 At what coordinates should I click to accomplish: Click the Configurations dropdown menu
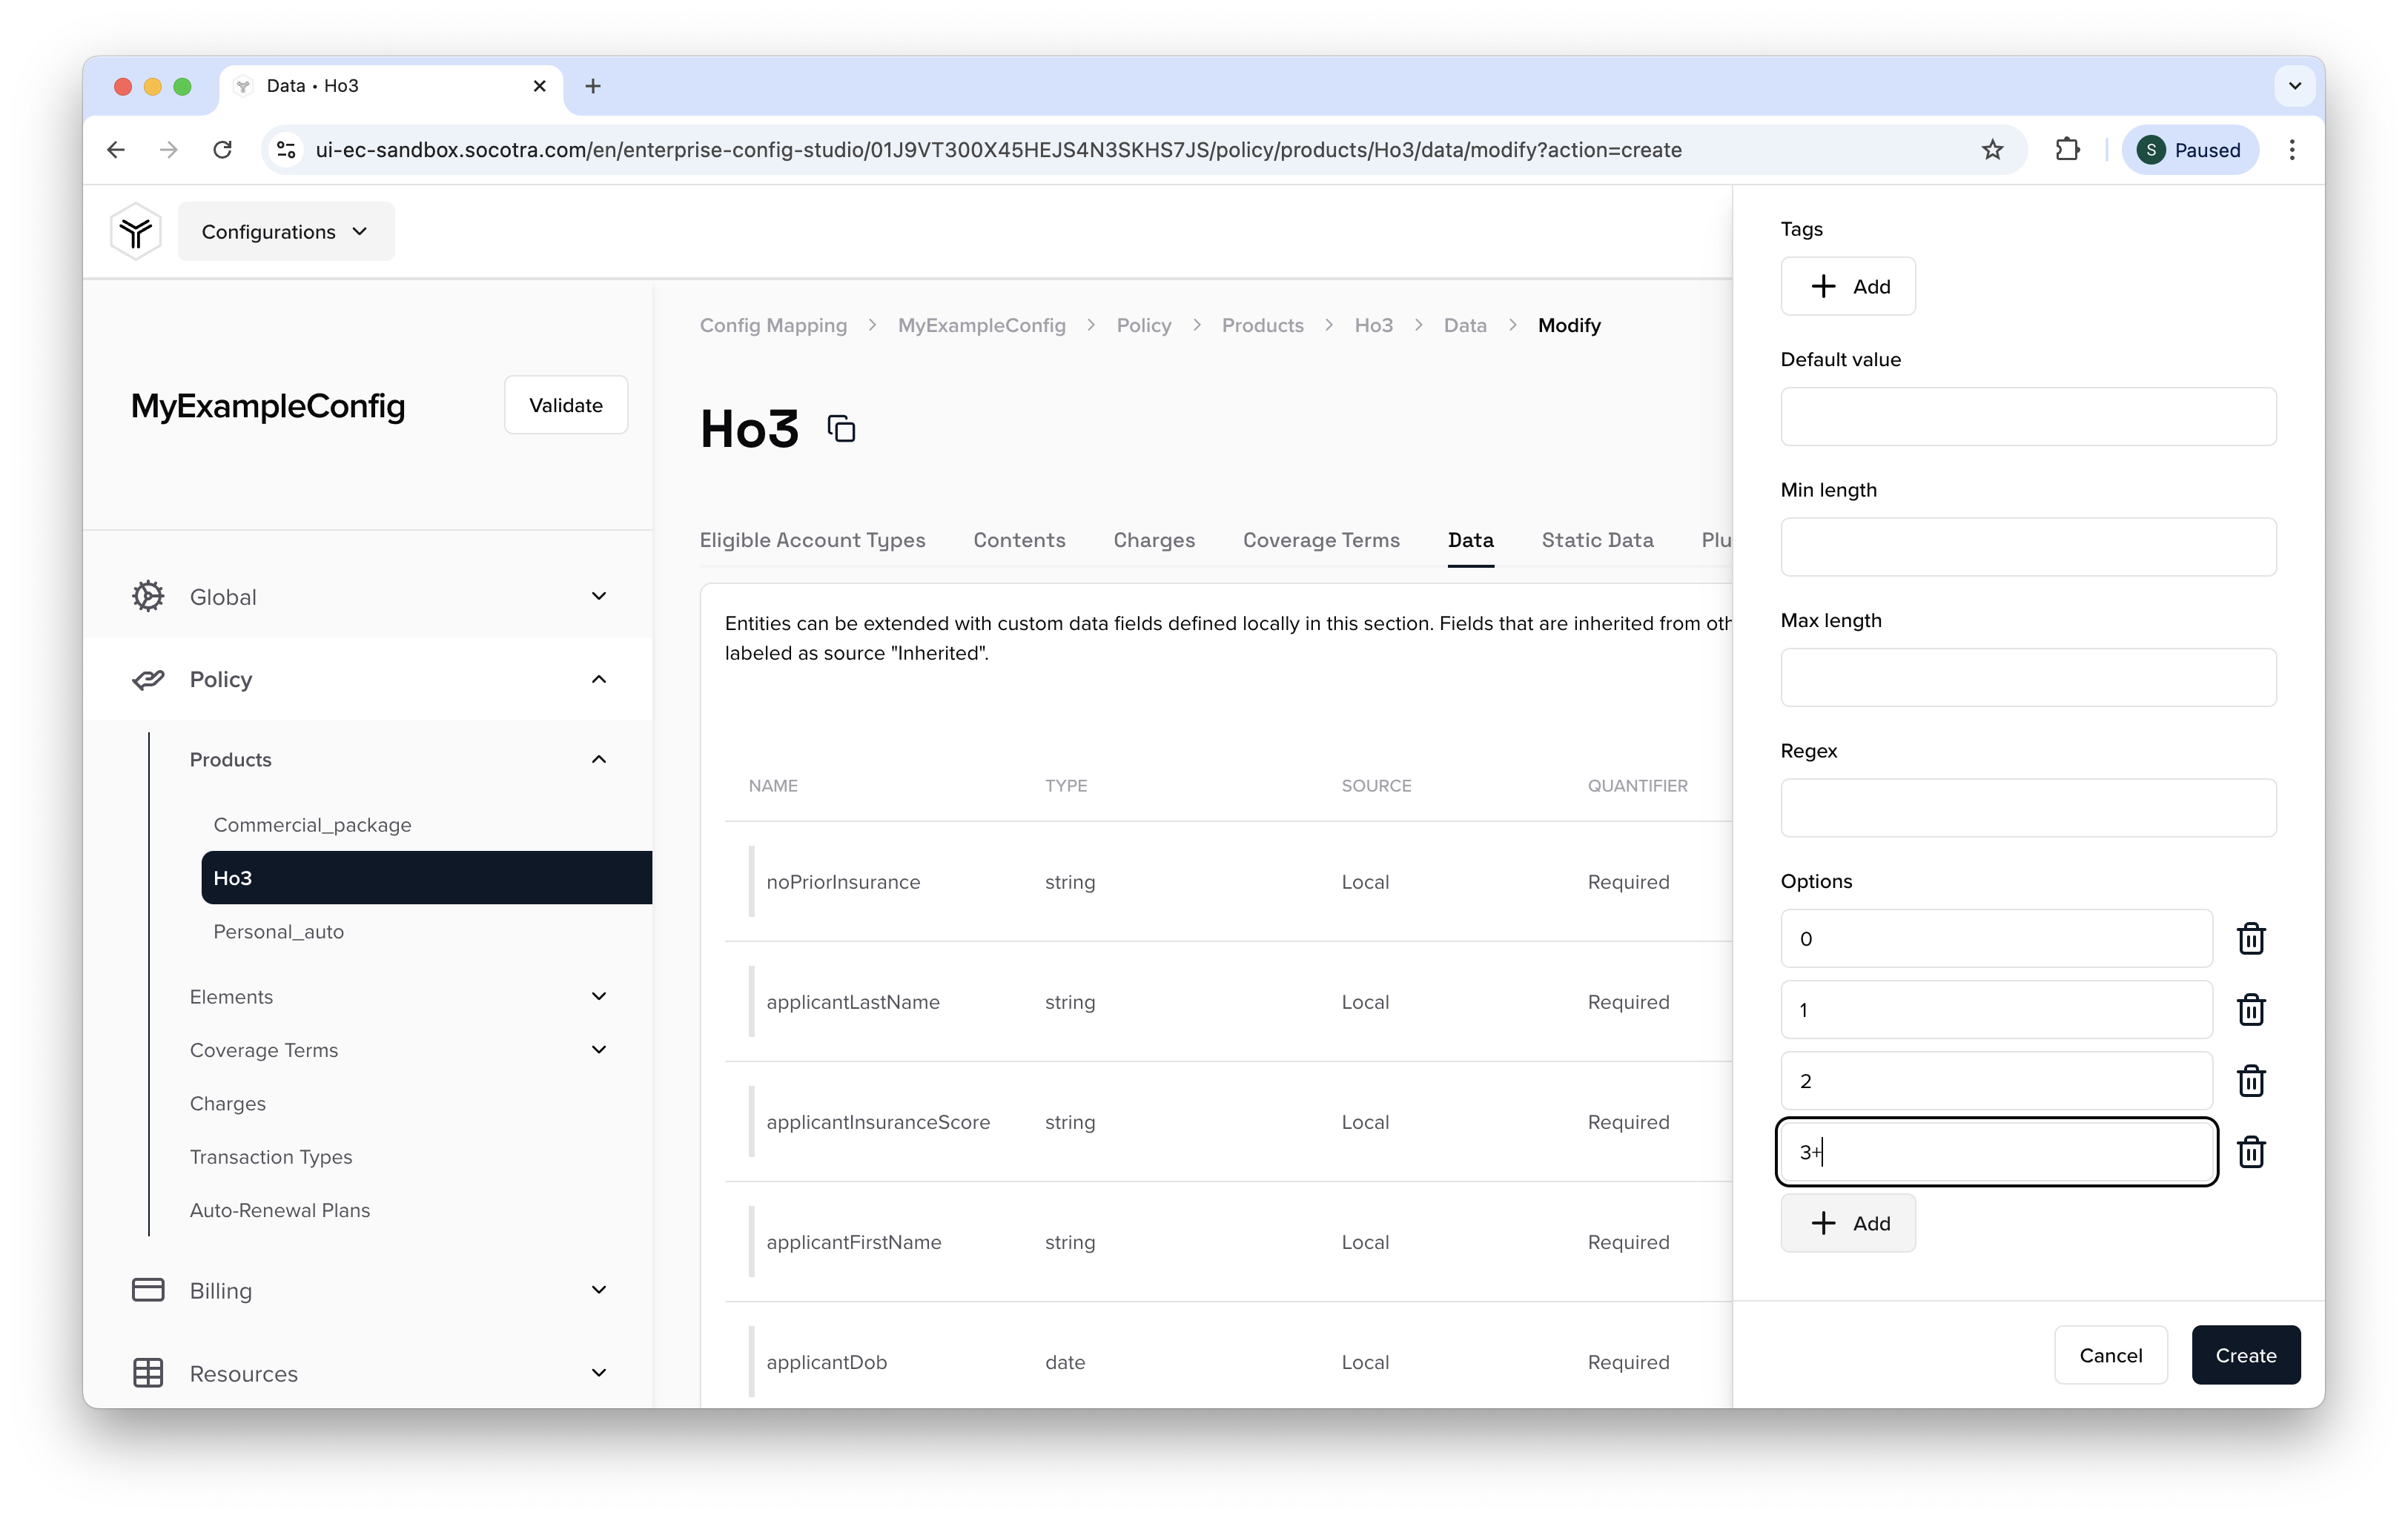(x=285, y=231)
